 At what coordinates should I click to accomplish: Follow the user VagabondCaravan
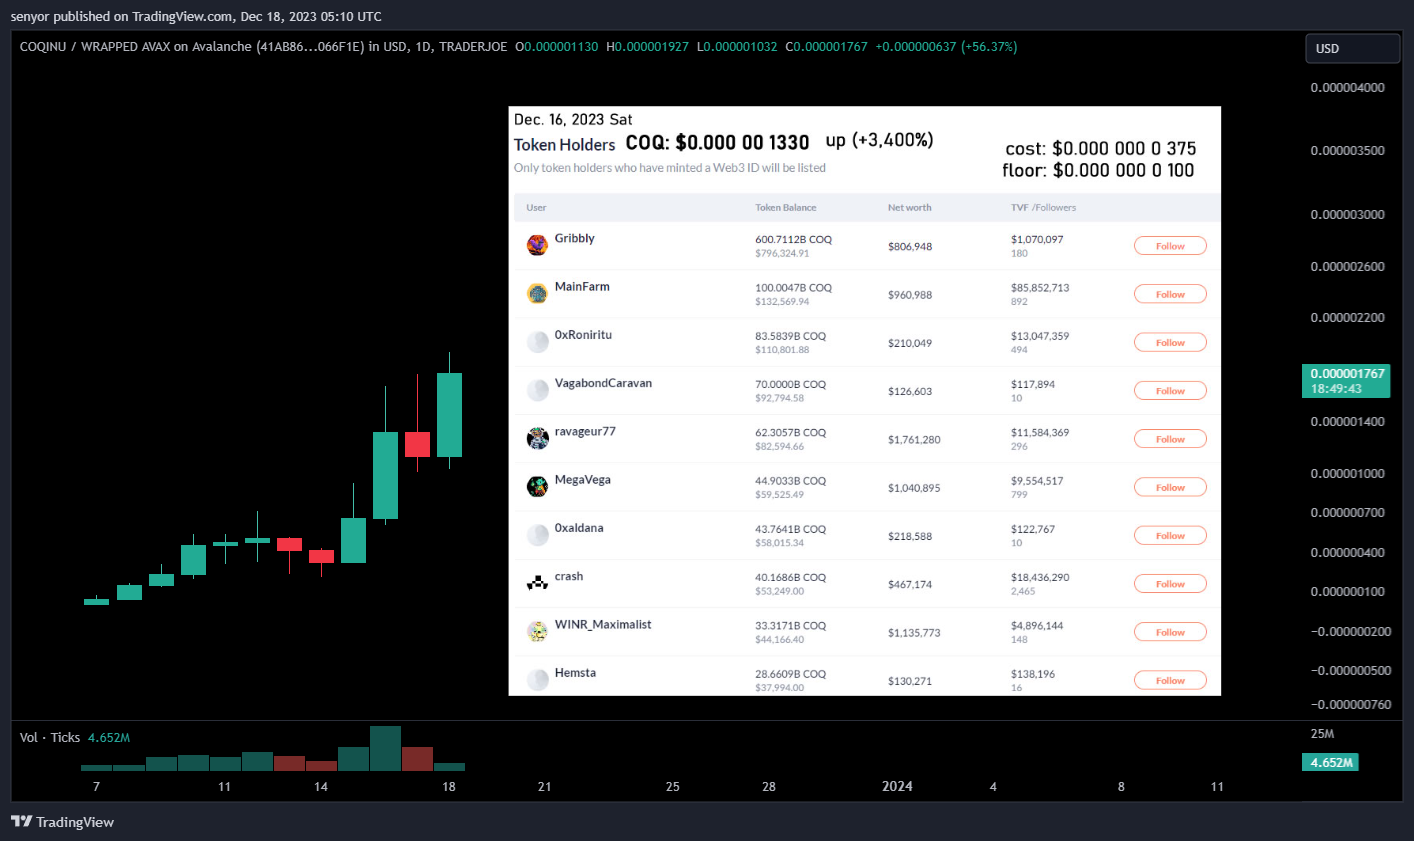click(1170, 391)
